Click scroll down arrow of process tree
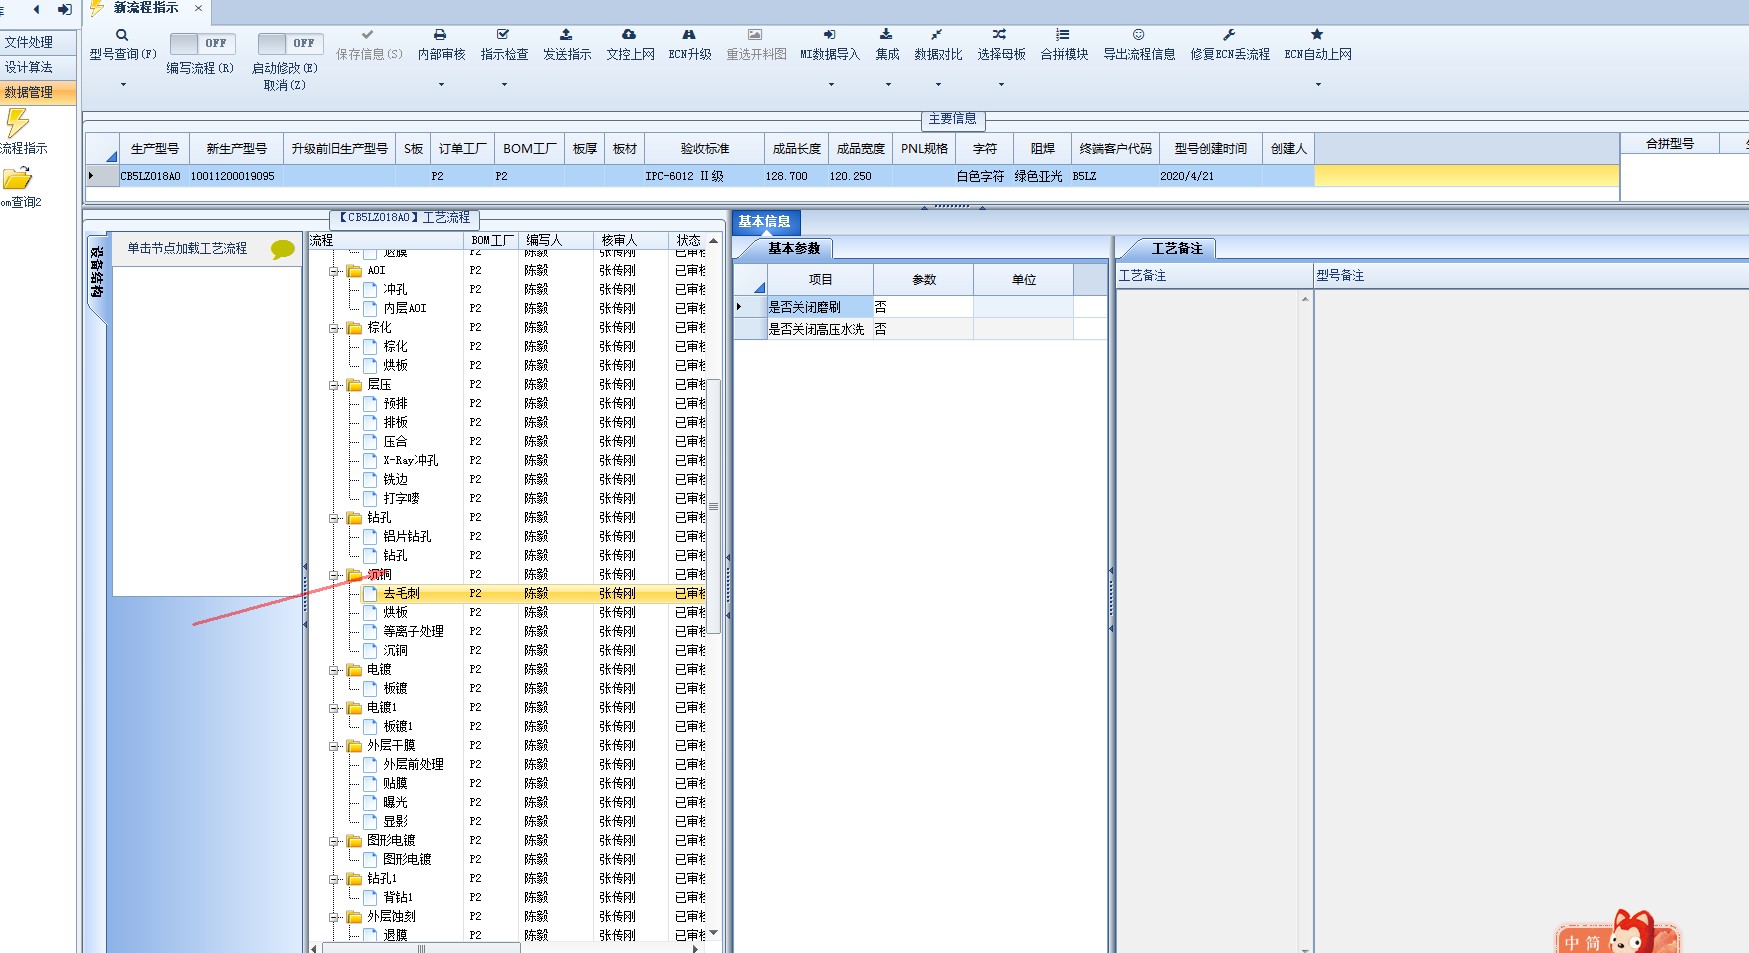Screen dimensions: 1749x953 click(x=714, y=933)
